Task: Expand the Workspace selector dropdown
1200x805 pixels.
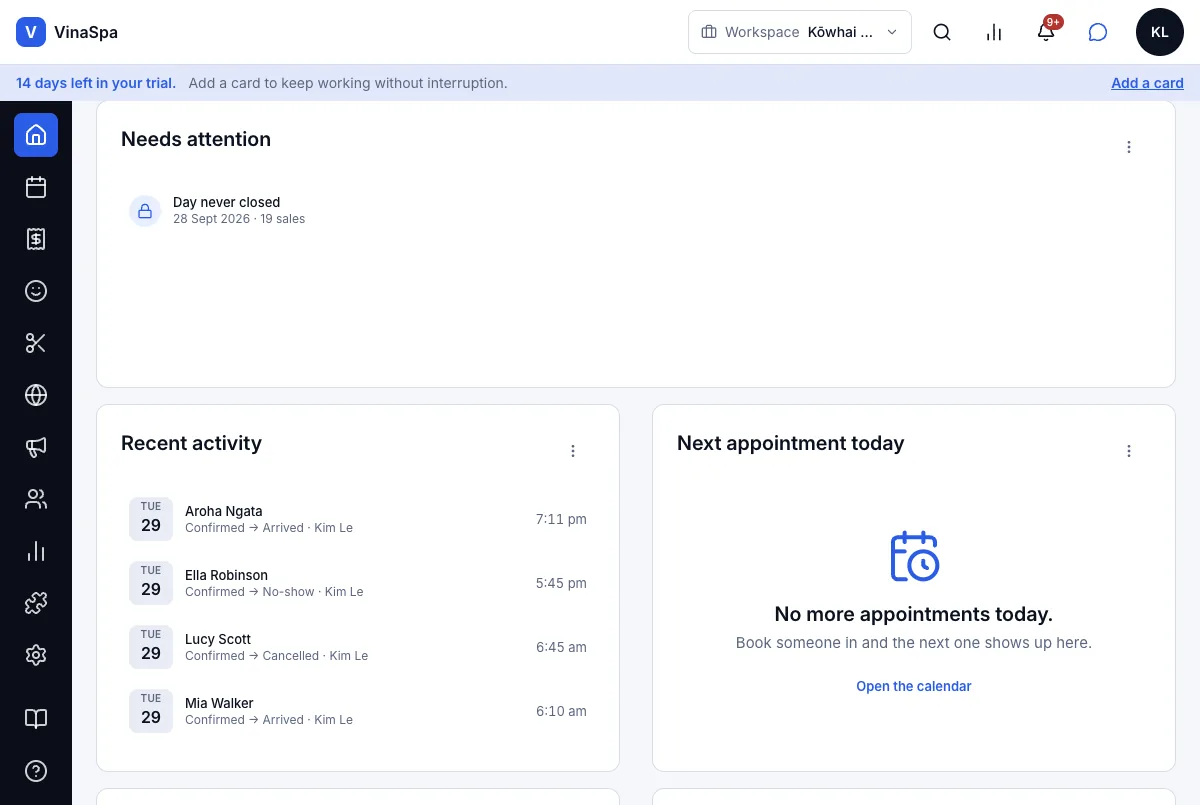Action: pos(800,32)
